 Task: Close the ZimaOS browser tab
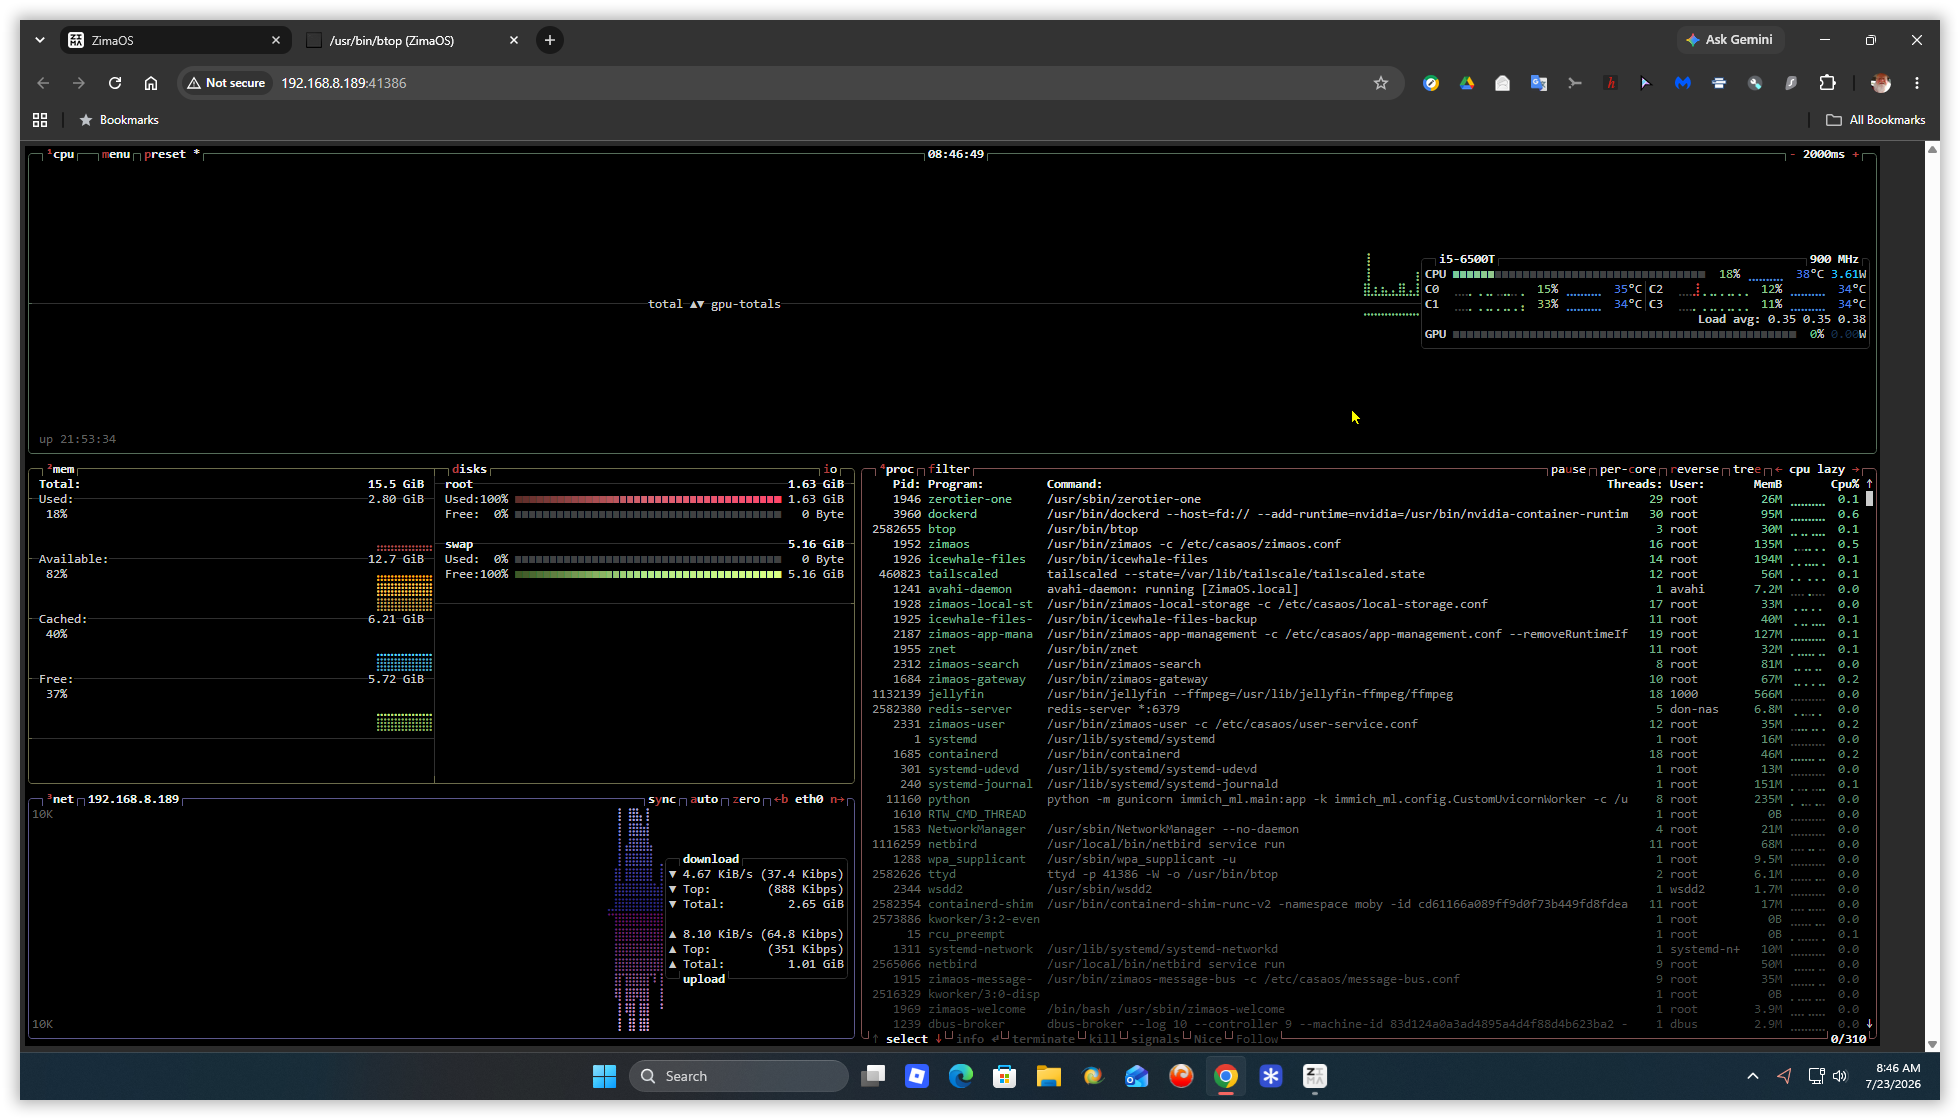tap(276, 40)
